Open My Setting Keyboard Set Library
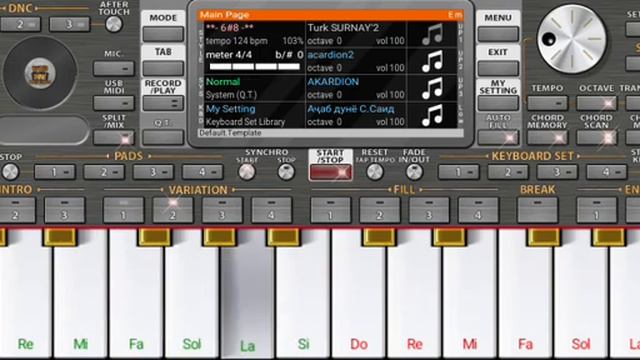Screen dimensions: 640x360 point(254,115)
